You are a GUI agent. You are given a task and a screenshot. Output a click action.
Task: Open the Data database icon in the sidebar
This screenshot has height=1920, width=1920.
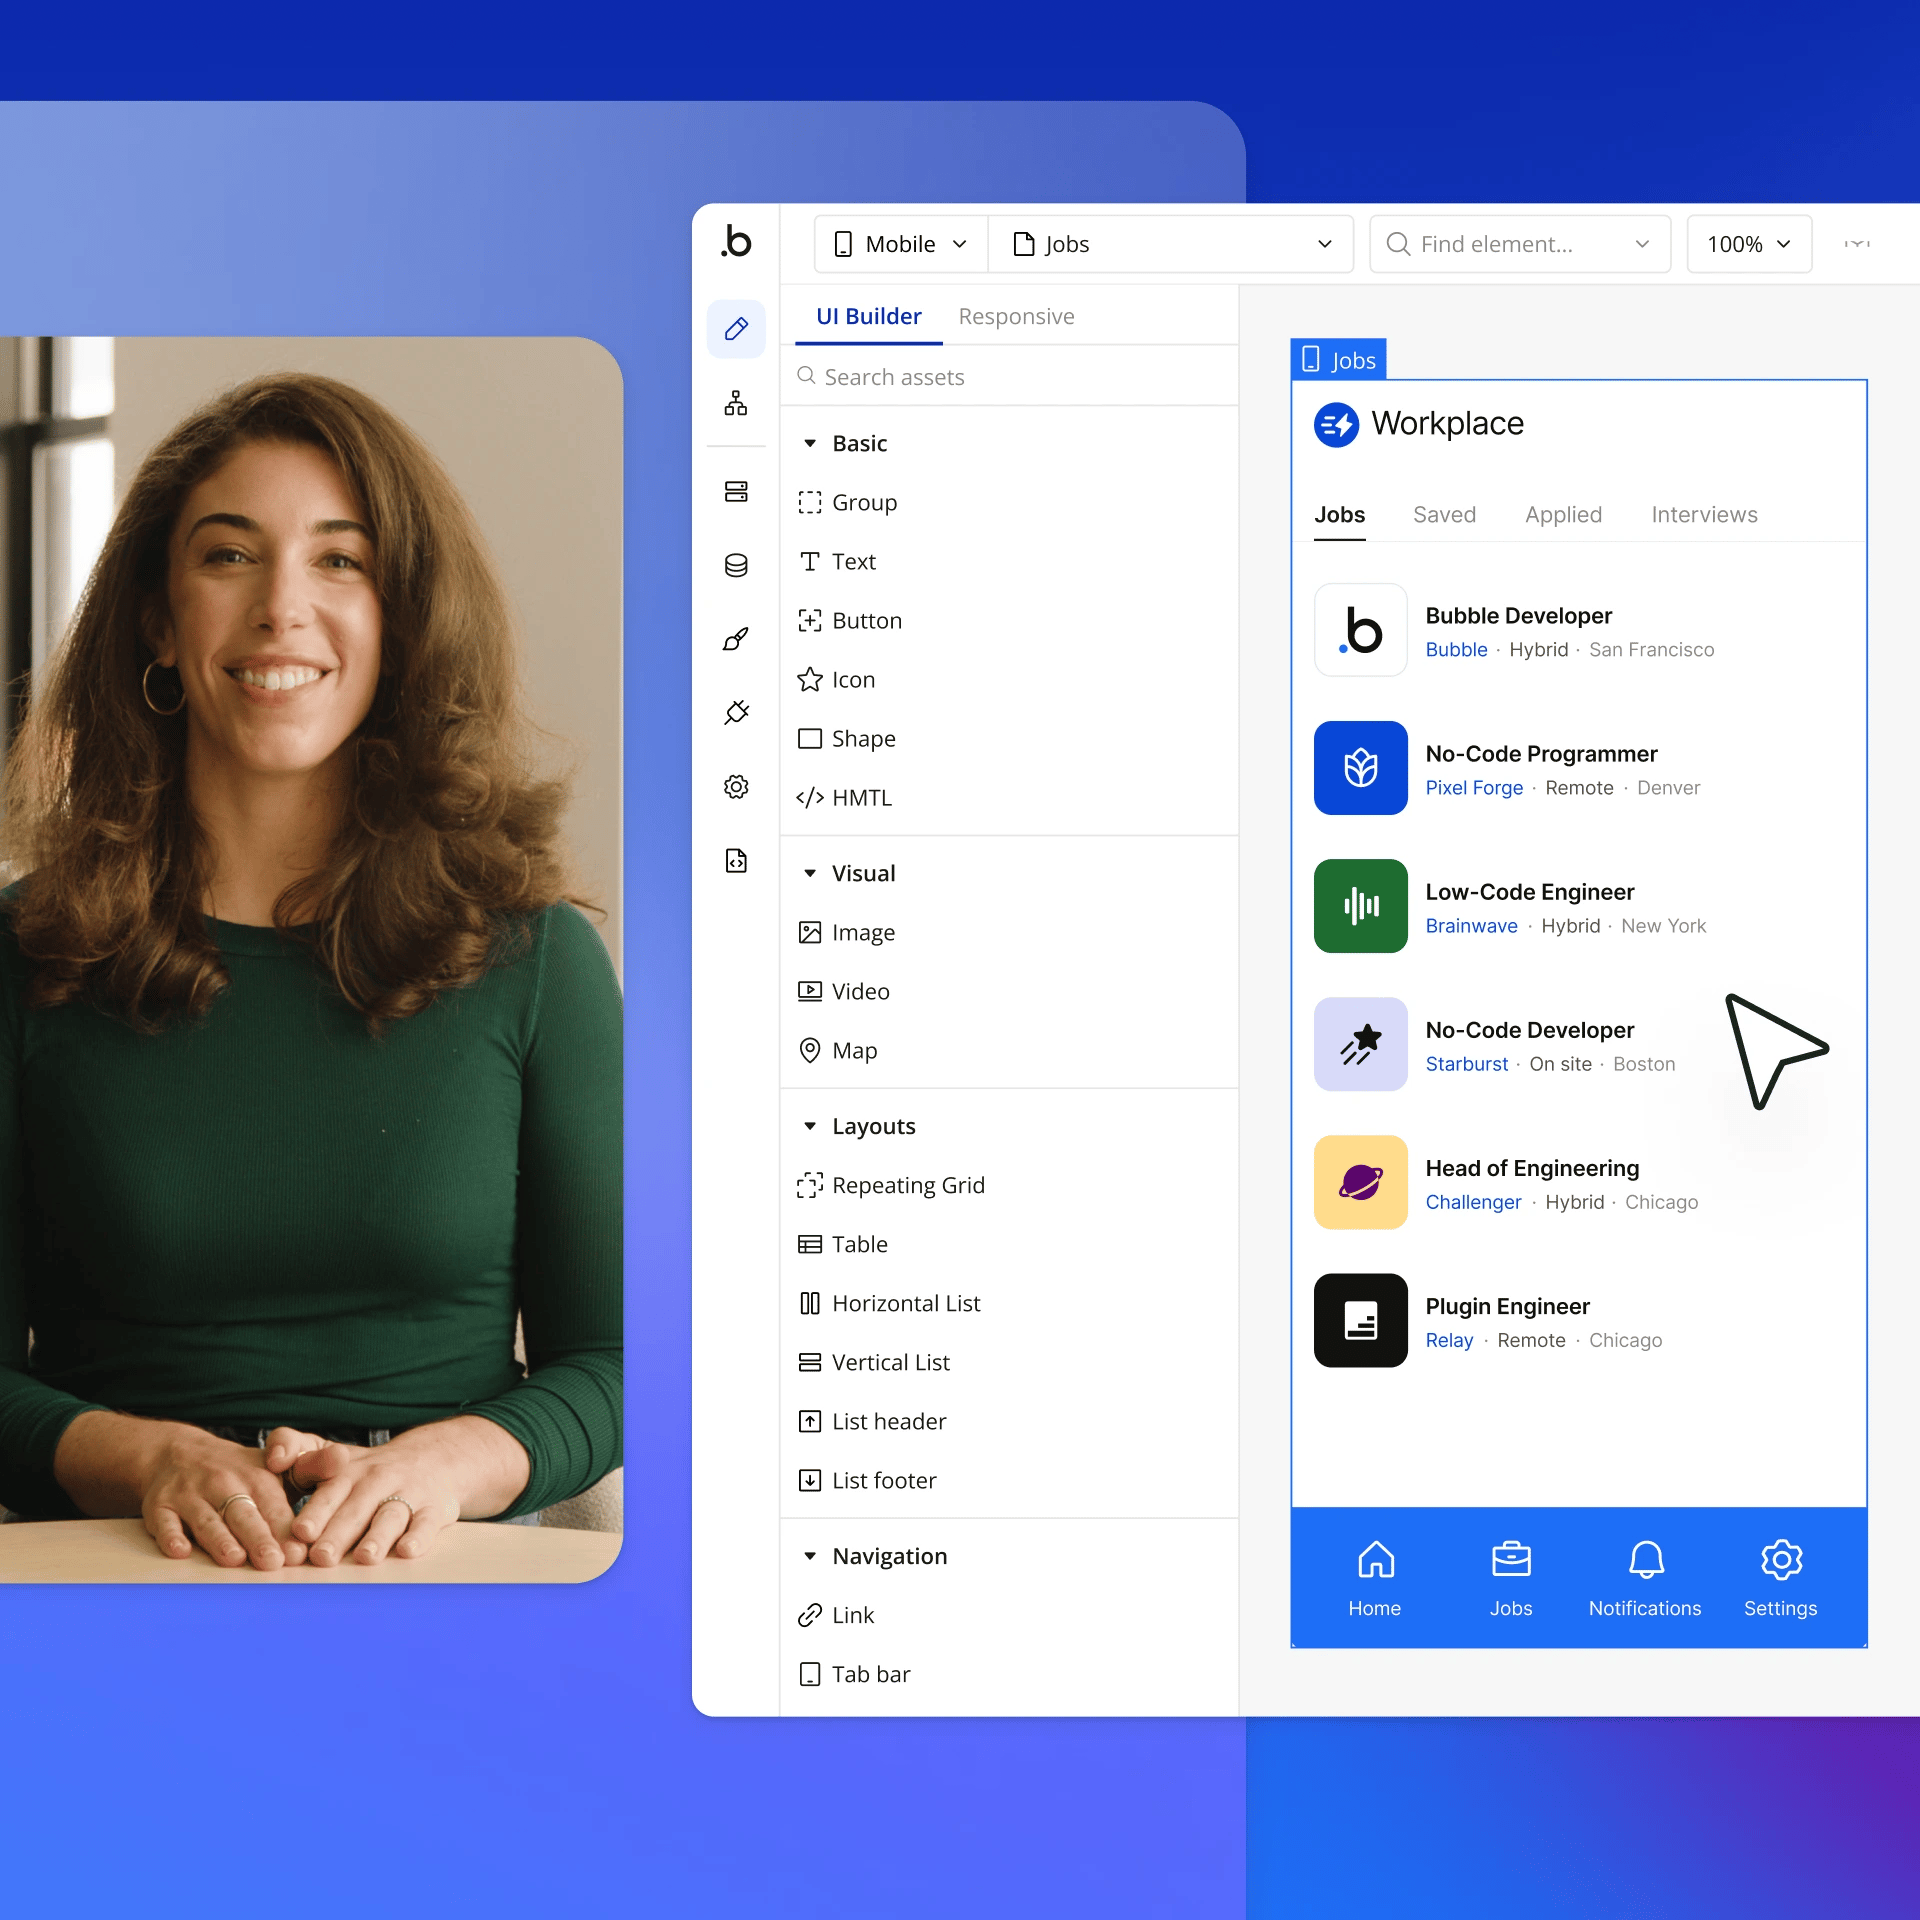[736, 565]
